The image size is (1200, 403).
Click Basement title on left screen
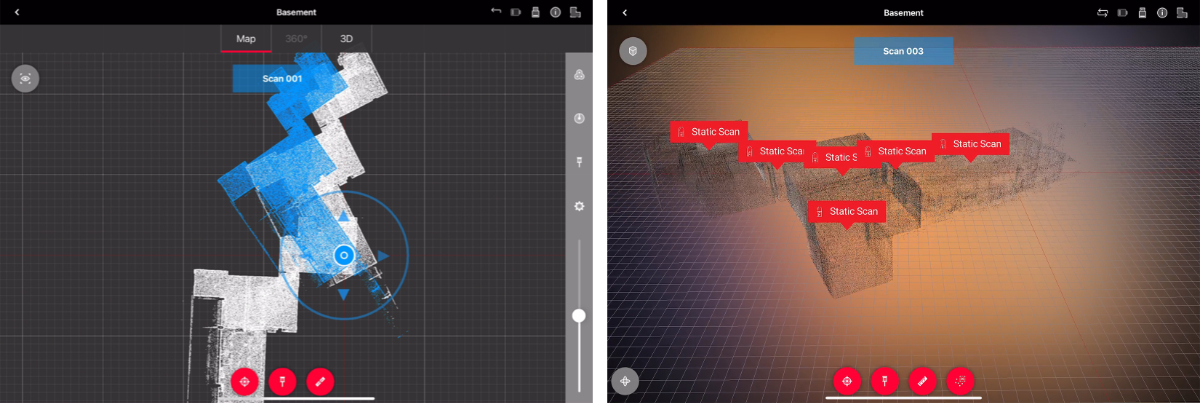click(x=295, y=12)
